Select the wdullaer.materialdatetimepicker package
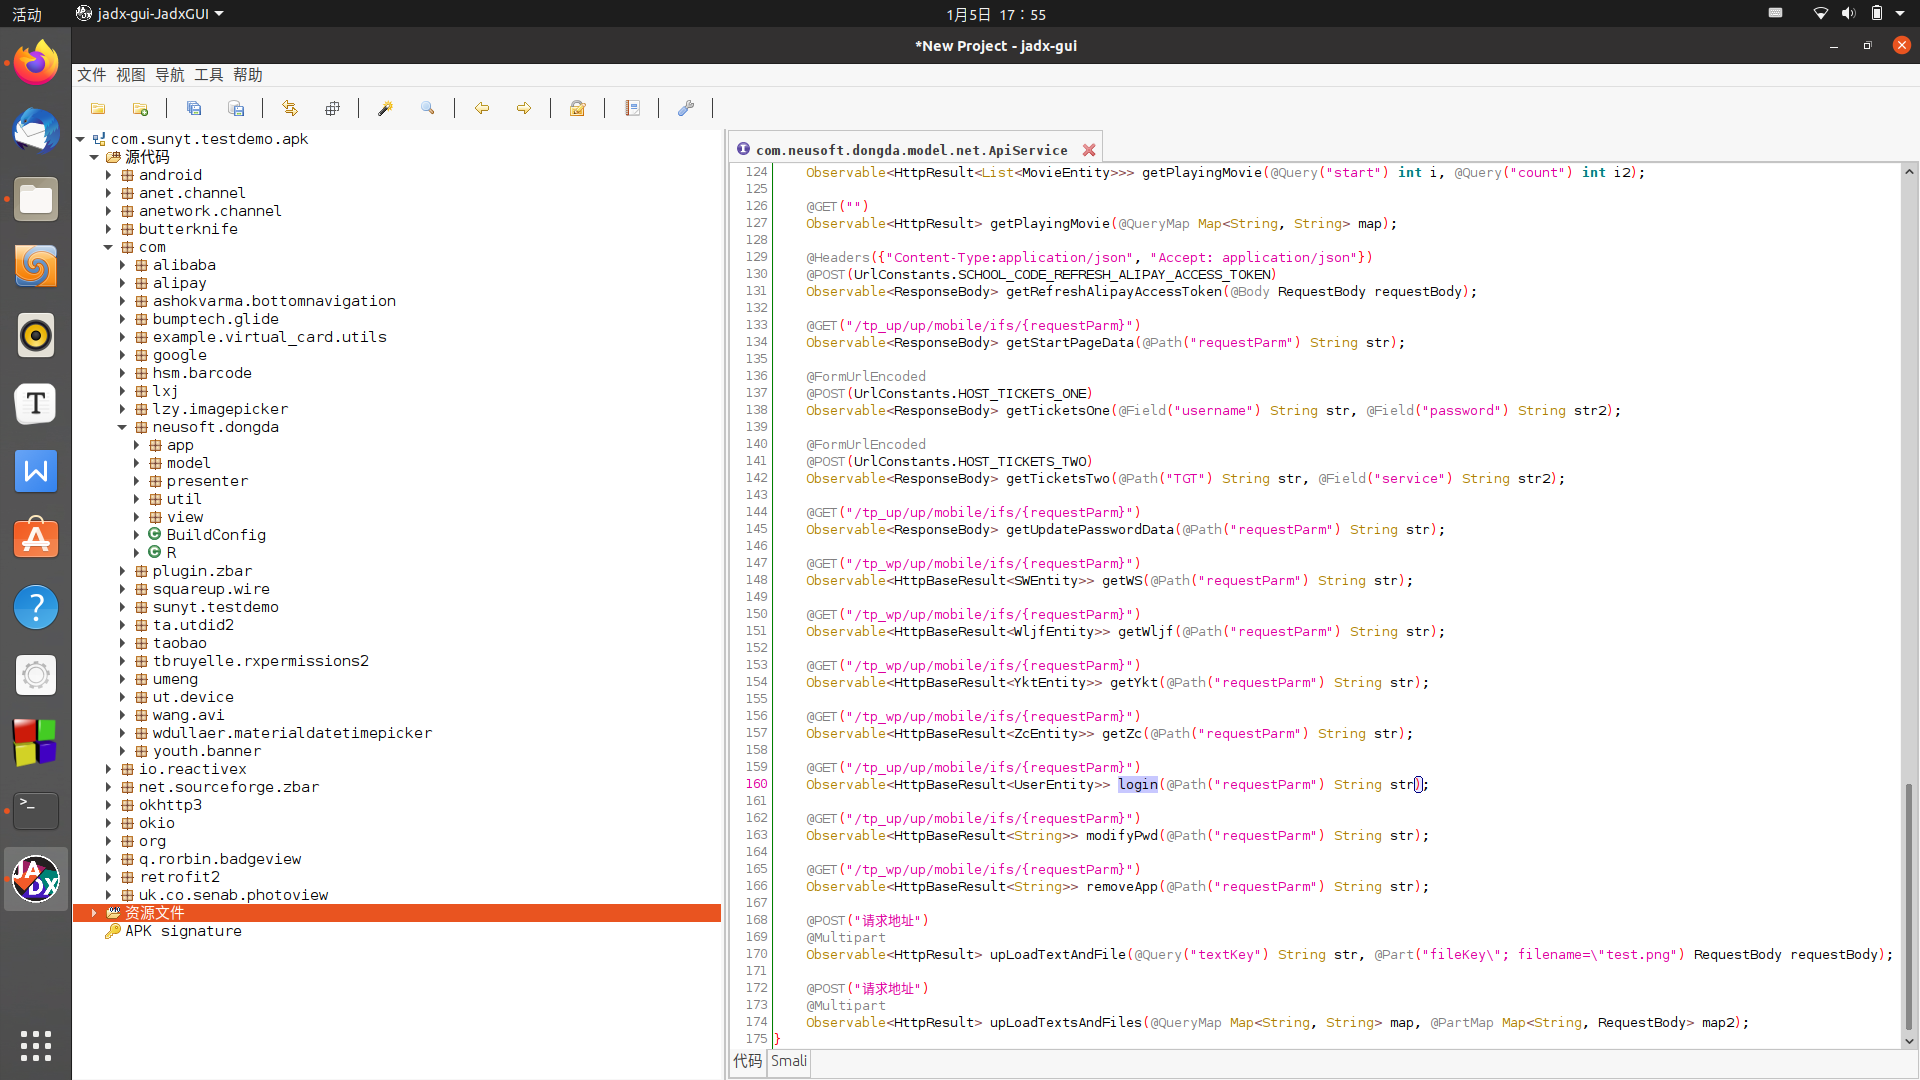This screenshot has height=1080, width=1920. [292, 733]
